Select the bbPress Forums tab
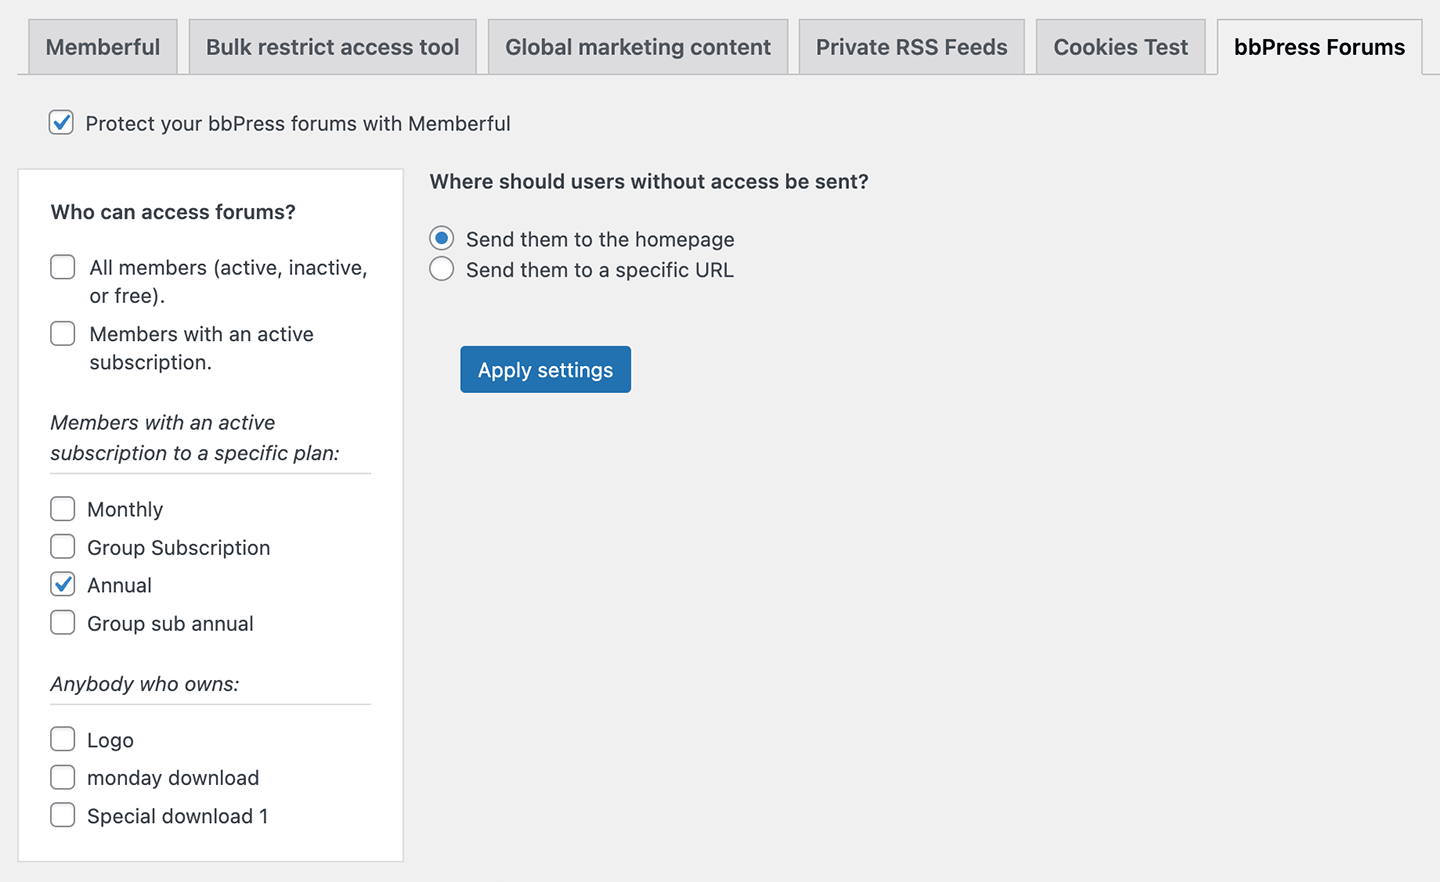The image size is (1440, 882). coord(1318,45)
